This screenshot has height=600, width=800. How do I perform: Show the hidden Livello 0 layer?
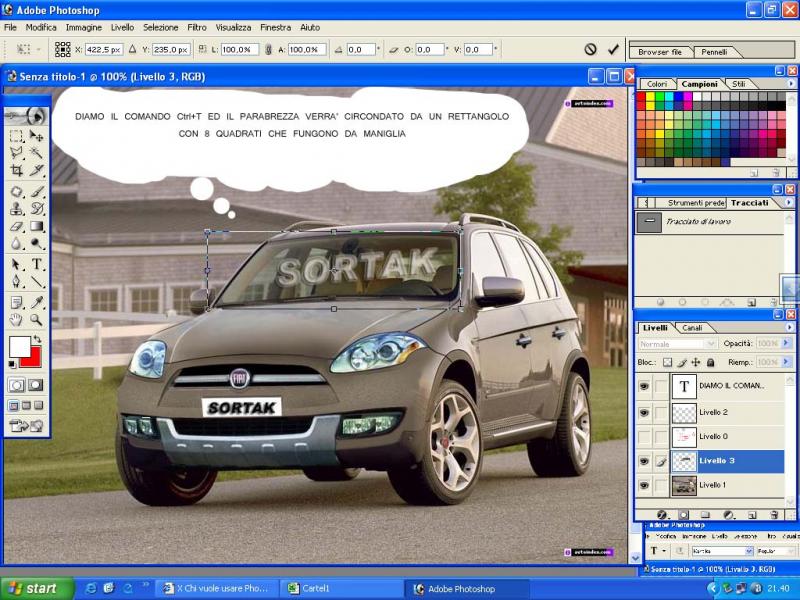pos(644,436)
